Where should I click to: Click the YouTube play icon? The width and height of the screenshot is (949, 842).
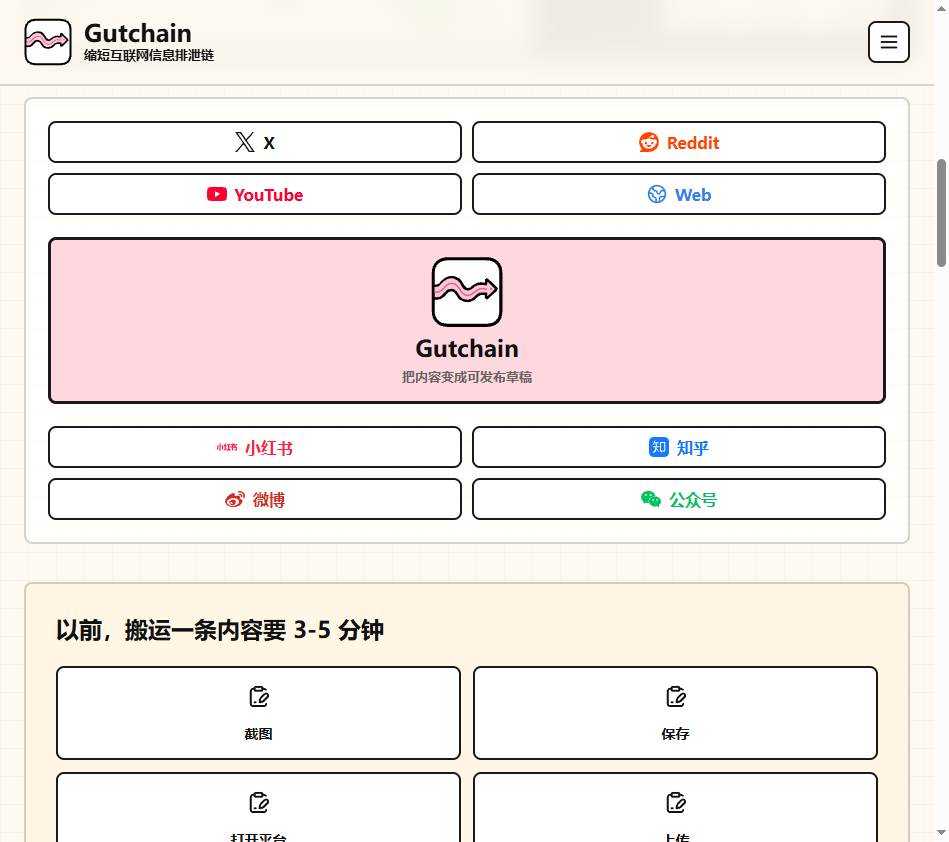217,194
